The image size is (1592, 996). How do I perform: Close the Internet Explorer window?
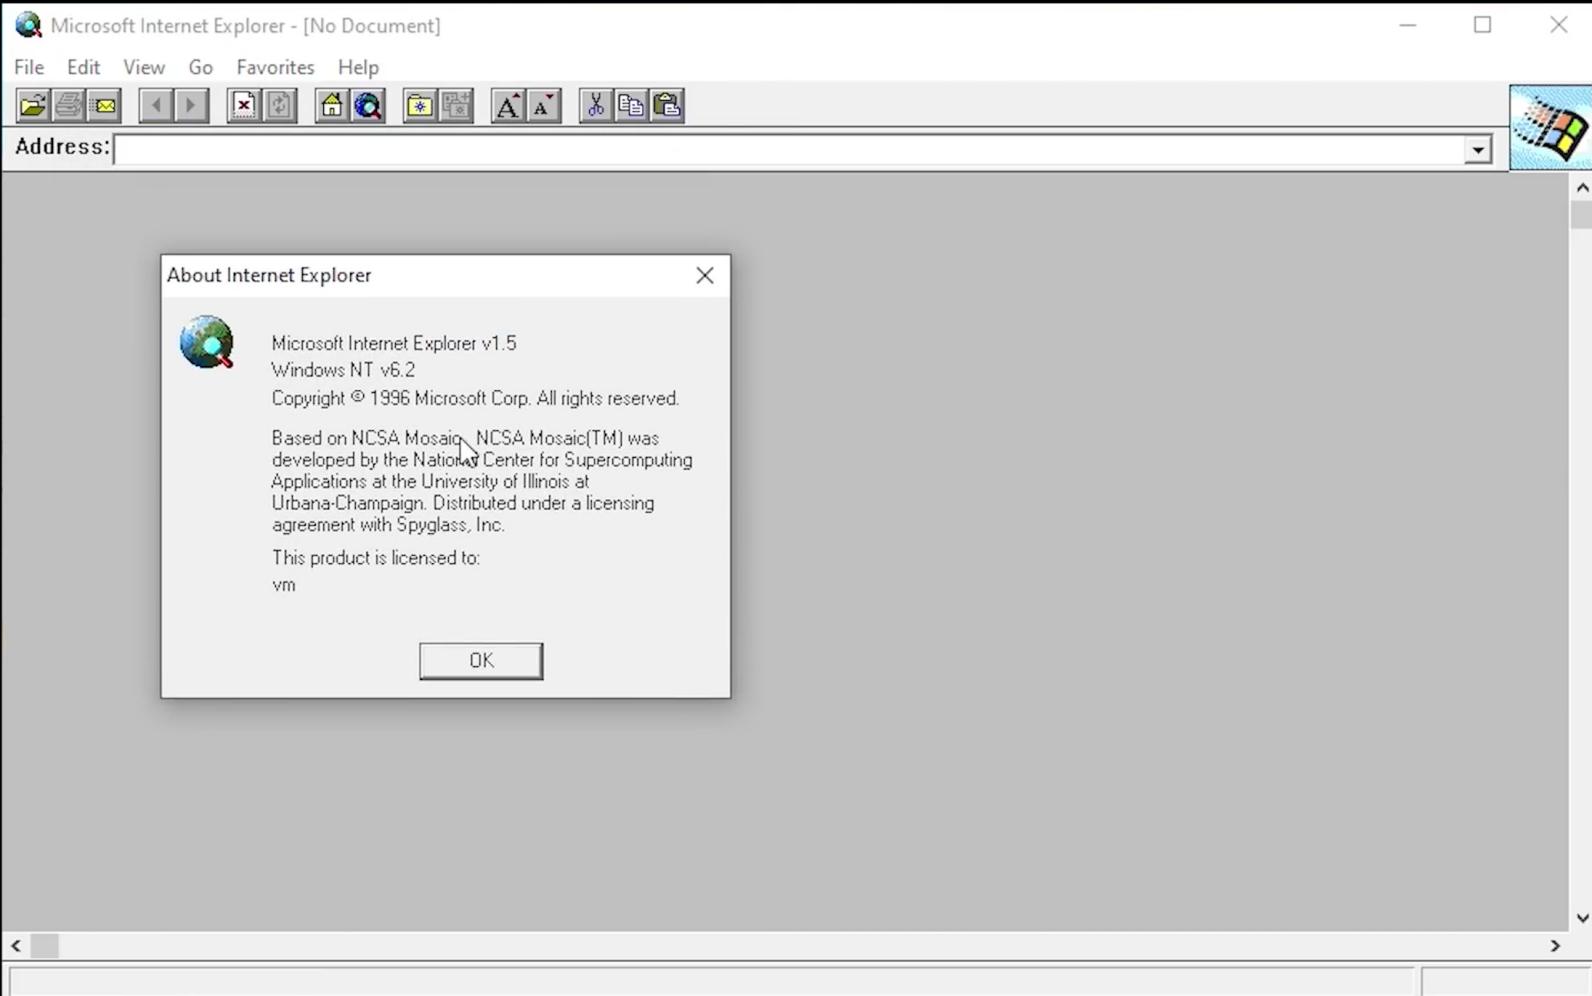[x=1558, y=25]
